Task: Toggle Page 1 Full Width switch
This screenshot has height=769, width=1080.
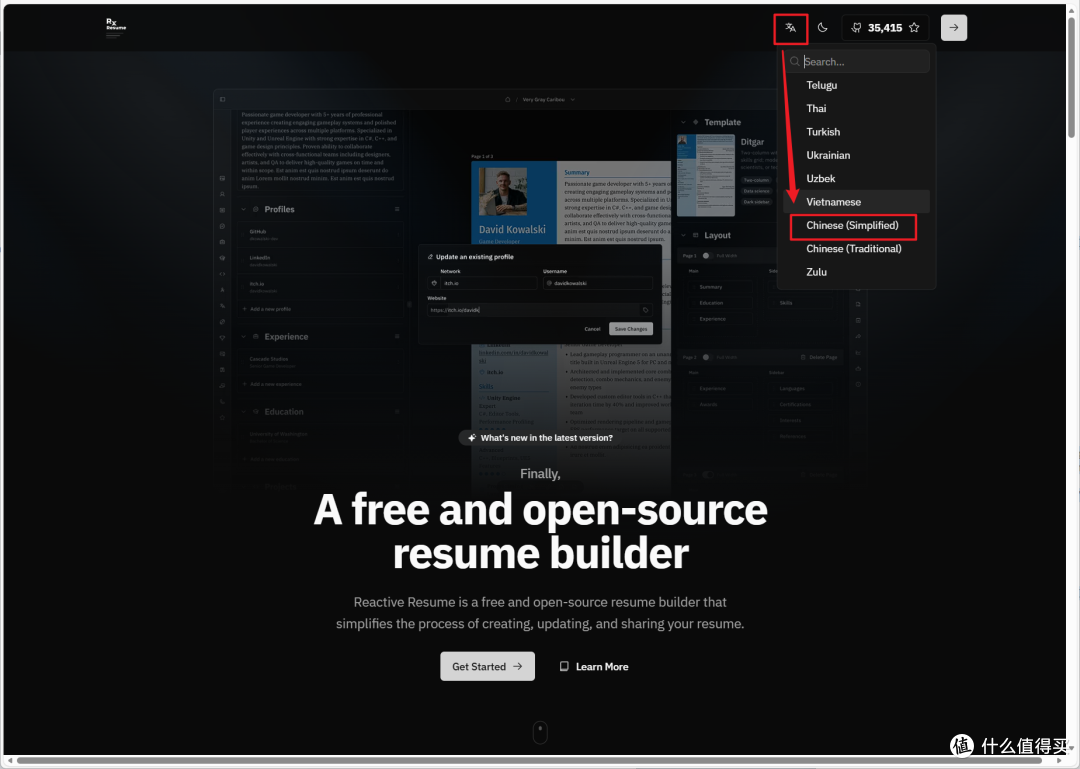Action: [707, 256]
